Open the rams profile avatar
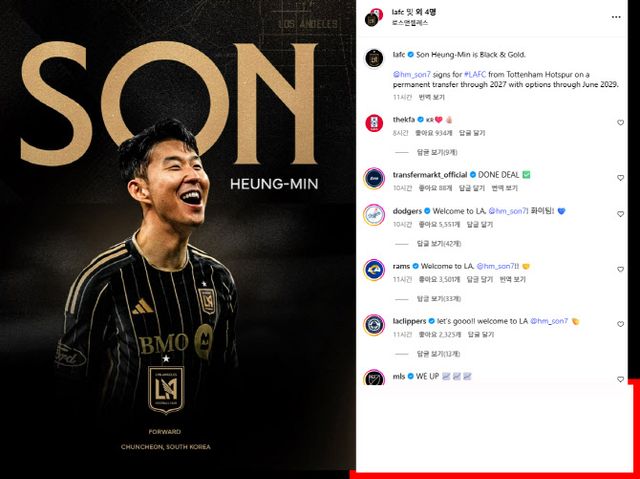 [374, 270]
